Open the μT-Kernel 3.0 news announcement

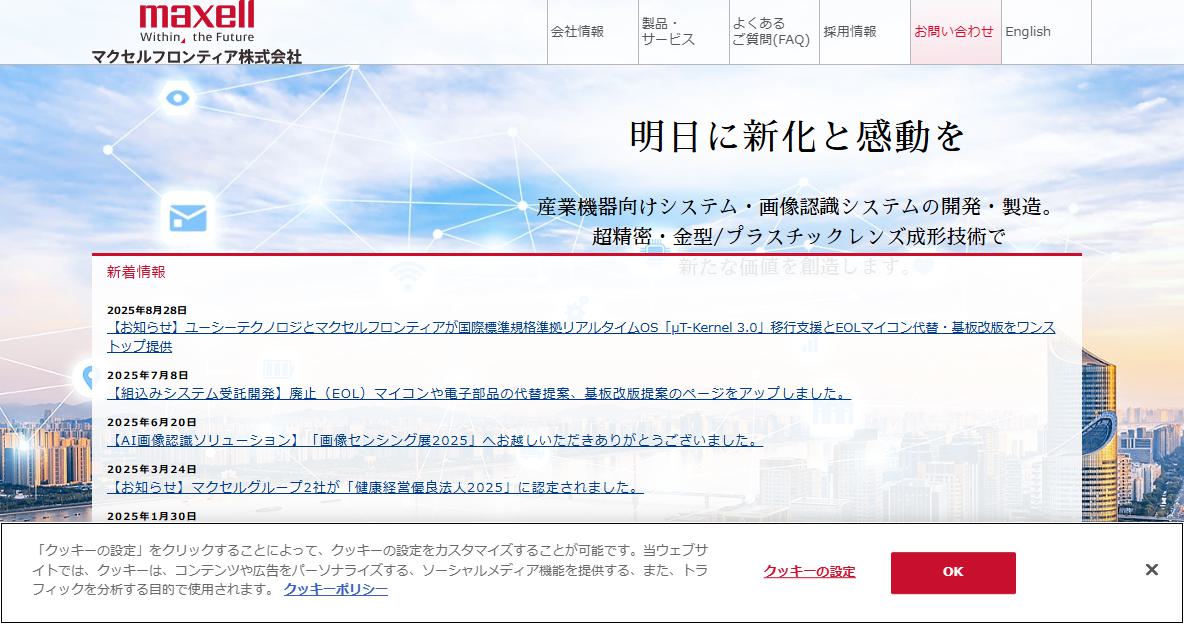pyautogui.click(x=581, y=337)
